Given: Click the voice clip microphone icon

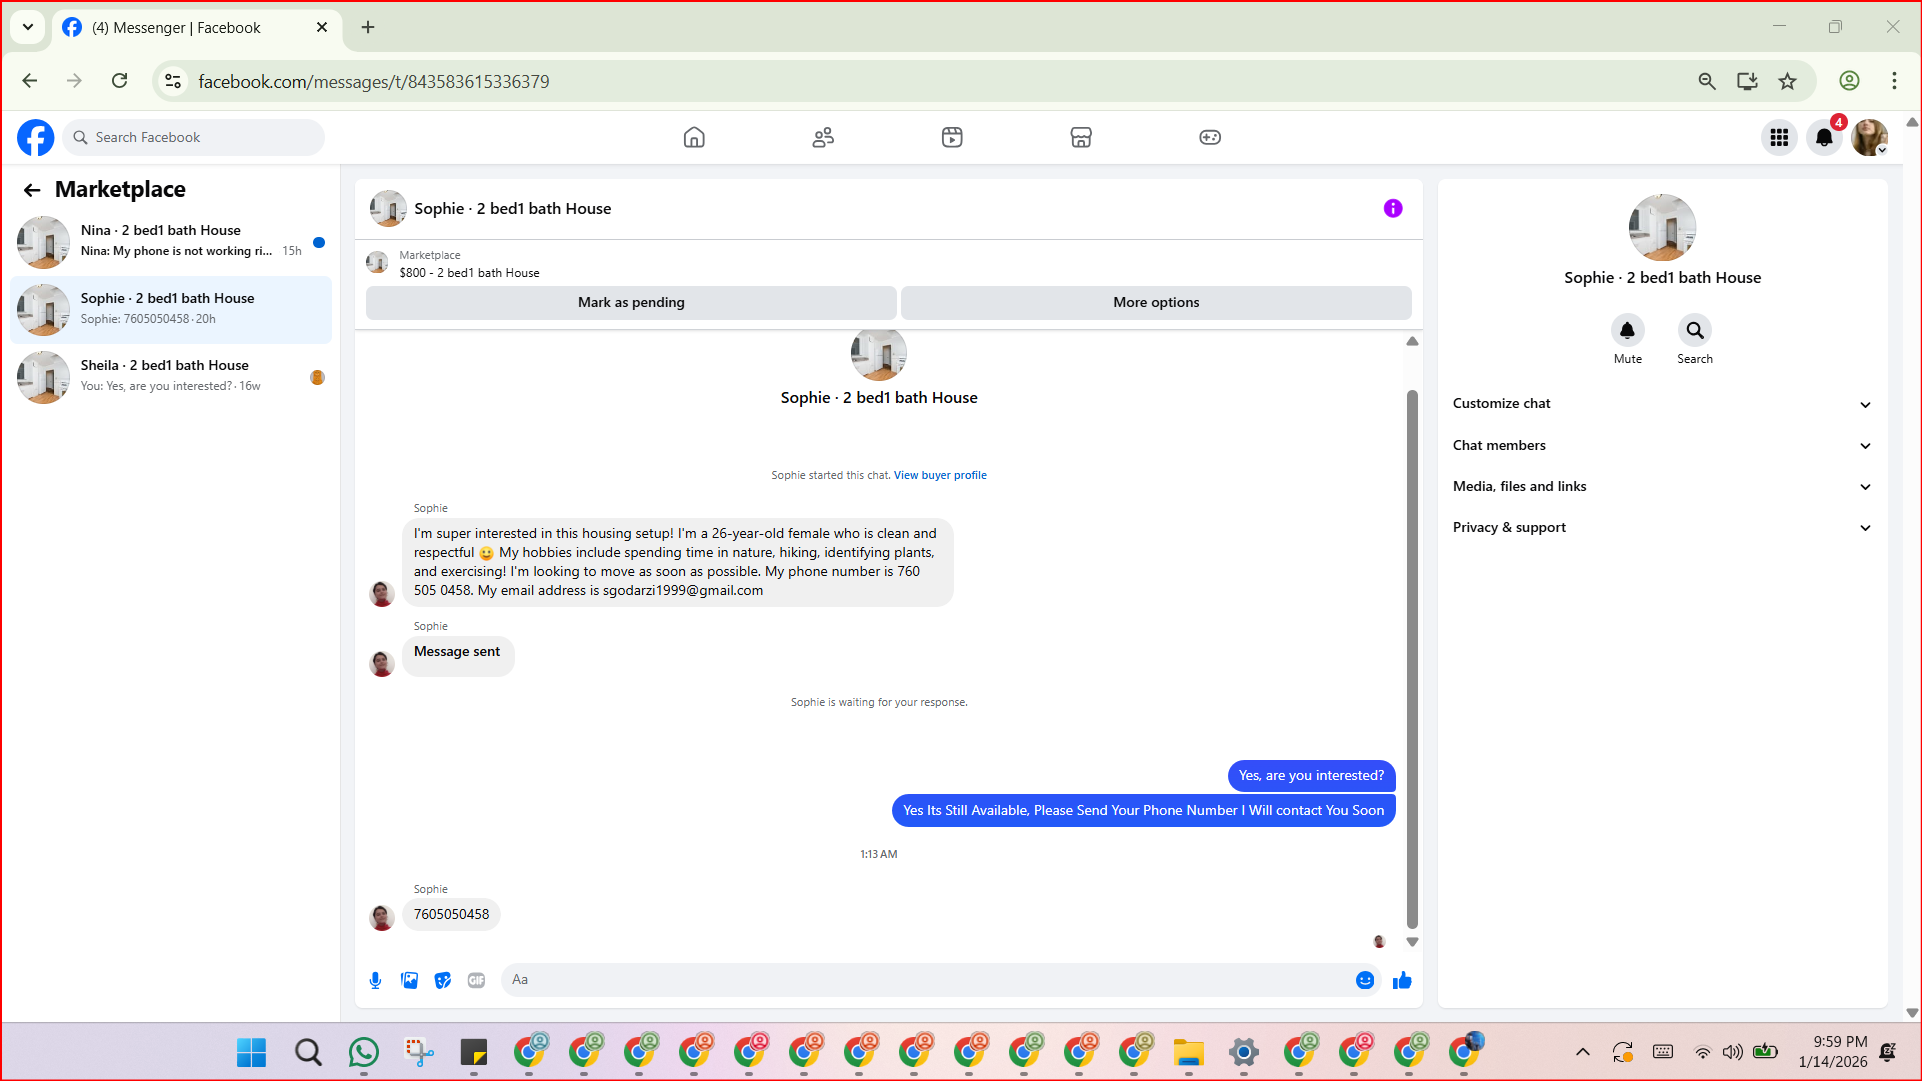Looking at the screenshot, I should pos(375,980).
